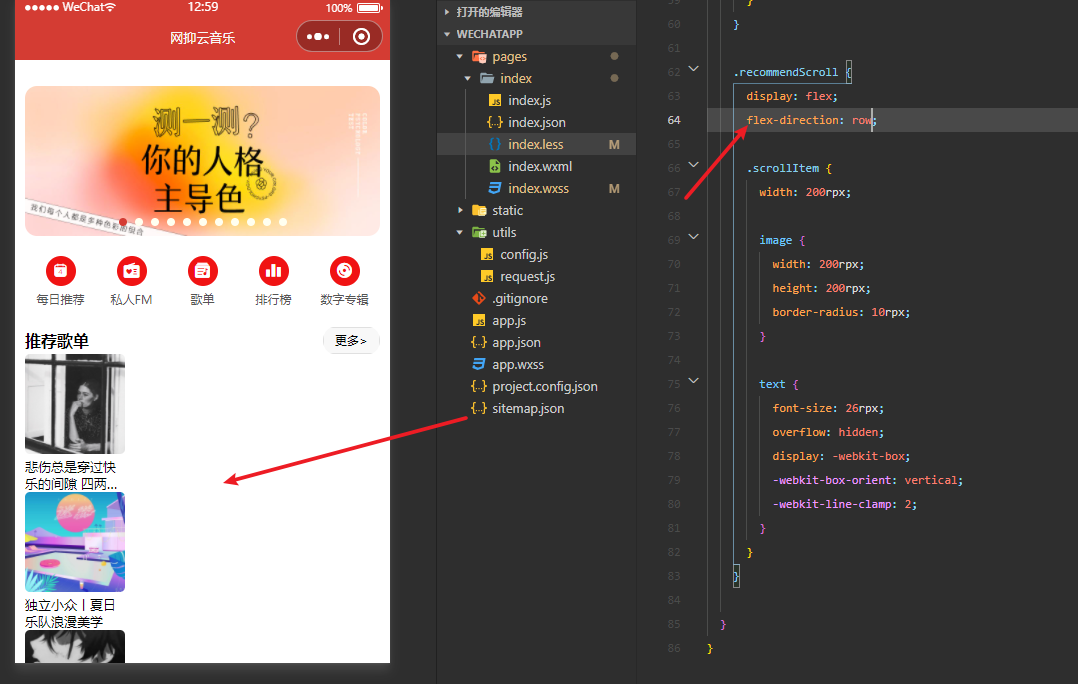Viewport: 1078px width, 684px height.
Task: Click the utils folder icon
Action: (479, 232)
